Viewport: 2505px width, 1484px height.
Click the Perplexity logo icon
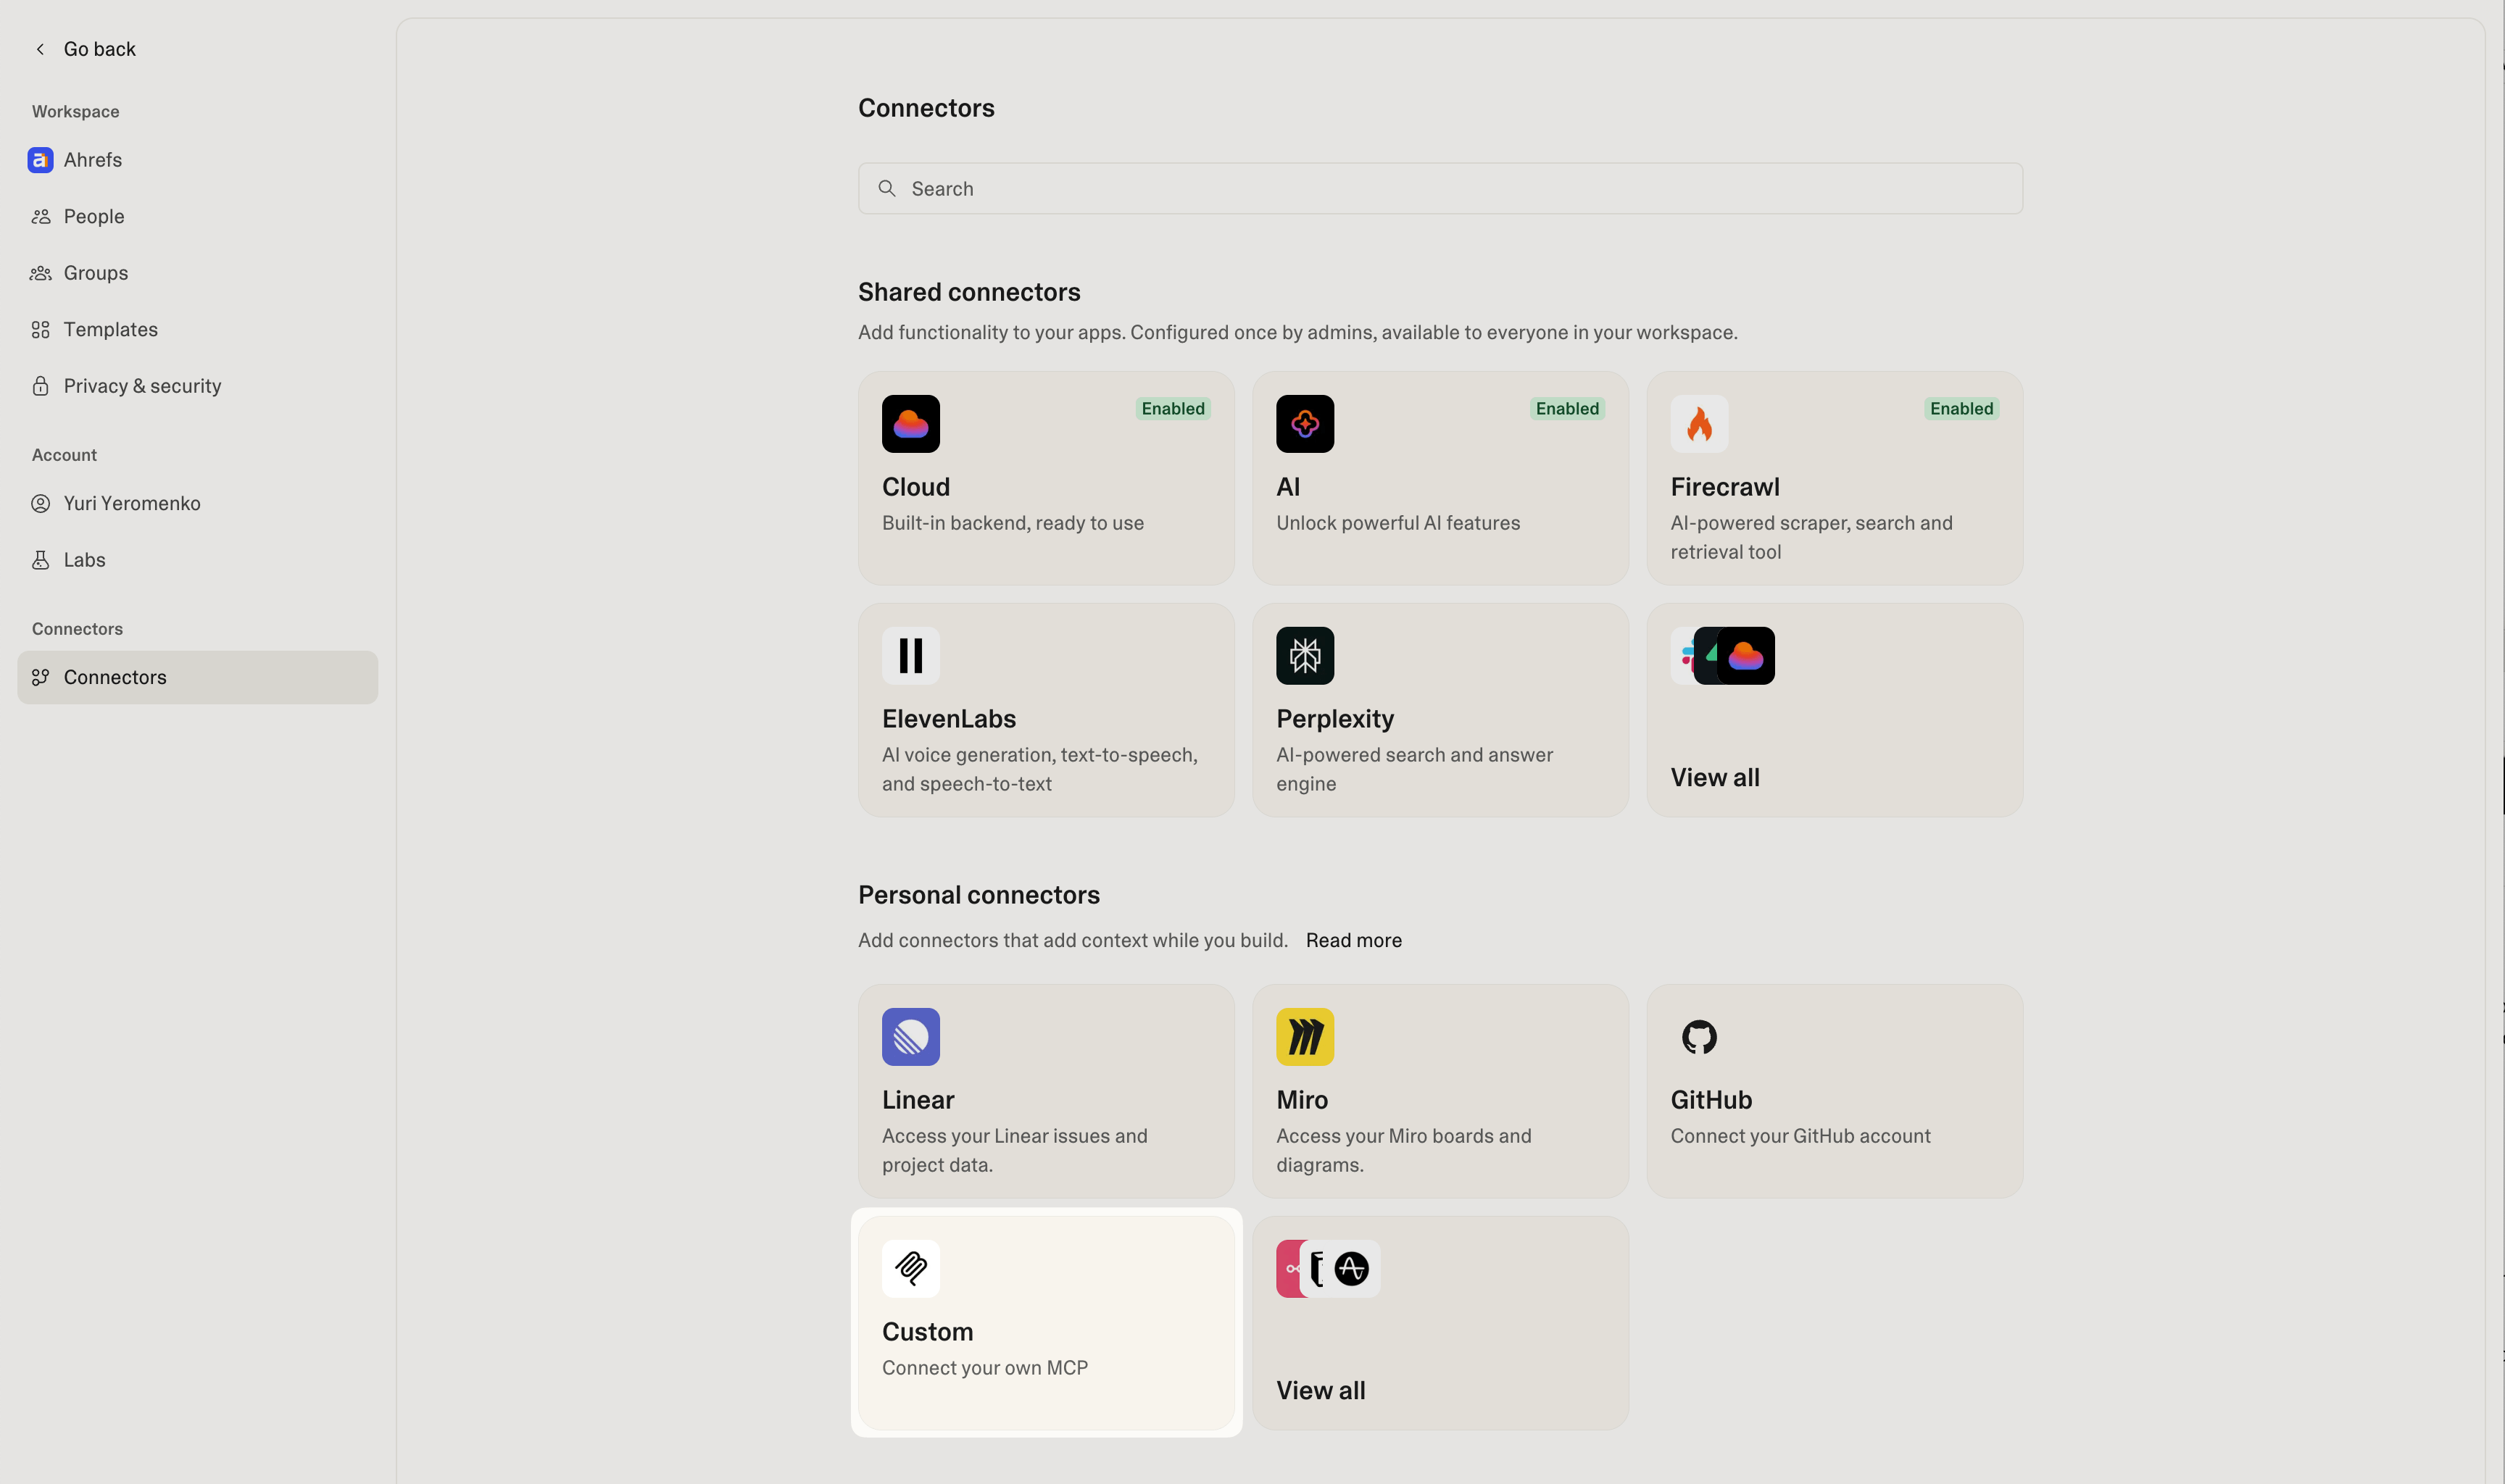click(1304, 656)
